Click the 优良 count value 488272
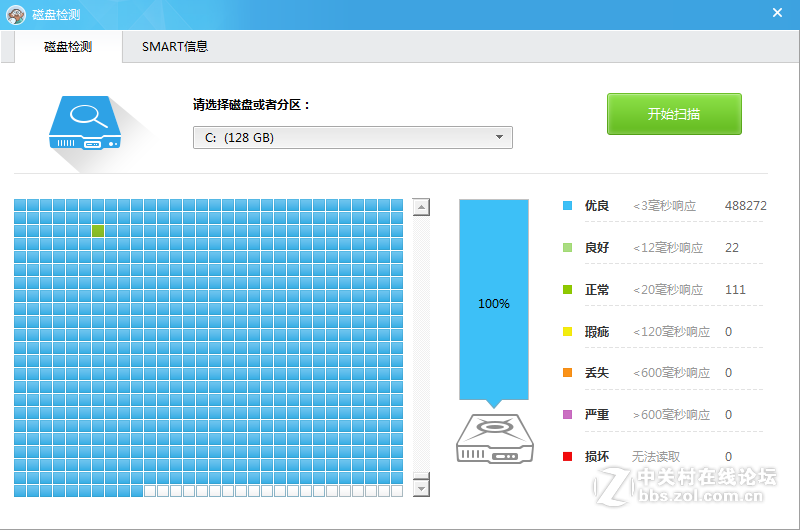 point(745,206)
